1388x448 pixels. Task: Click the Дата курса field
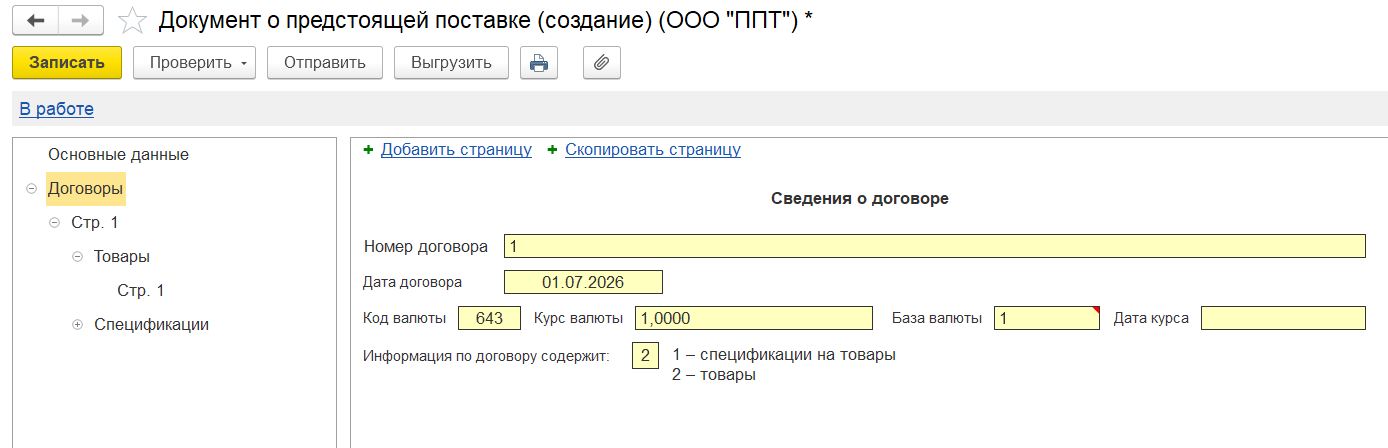click(1283, 318)
